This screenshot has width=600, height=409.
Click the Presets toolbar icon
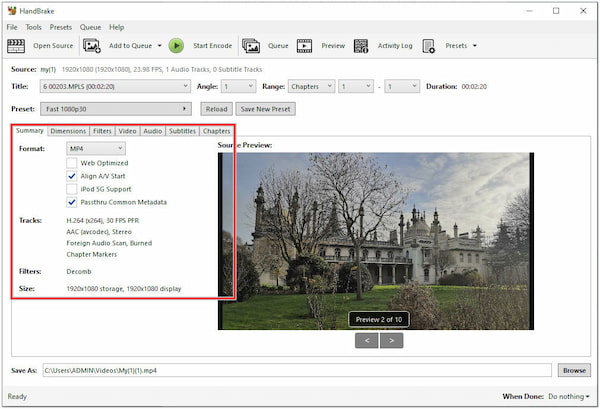pos(429,45)
